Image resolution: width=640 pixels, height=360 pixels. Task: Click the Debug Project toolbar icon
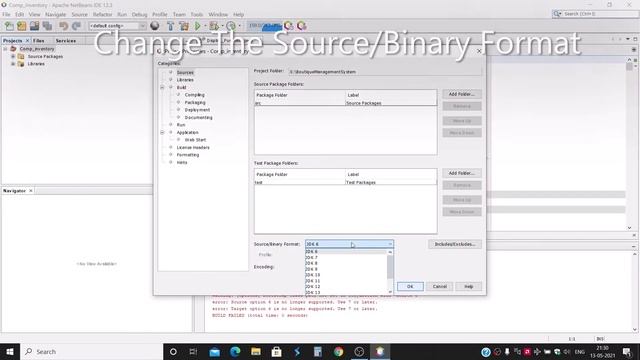[213, 26]
